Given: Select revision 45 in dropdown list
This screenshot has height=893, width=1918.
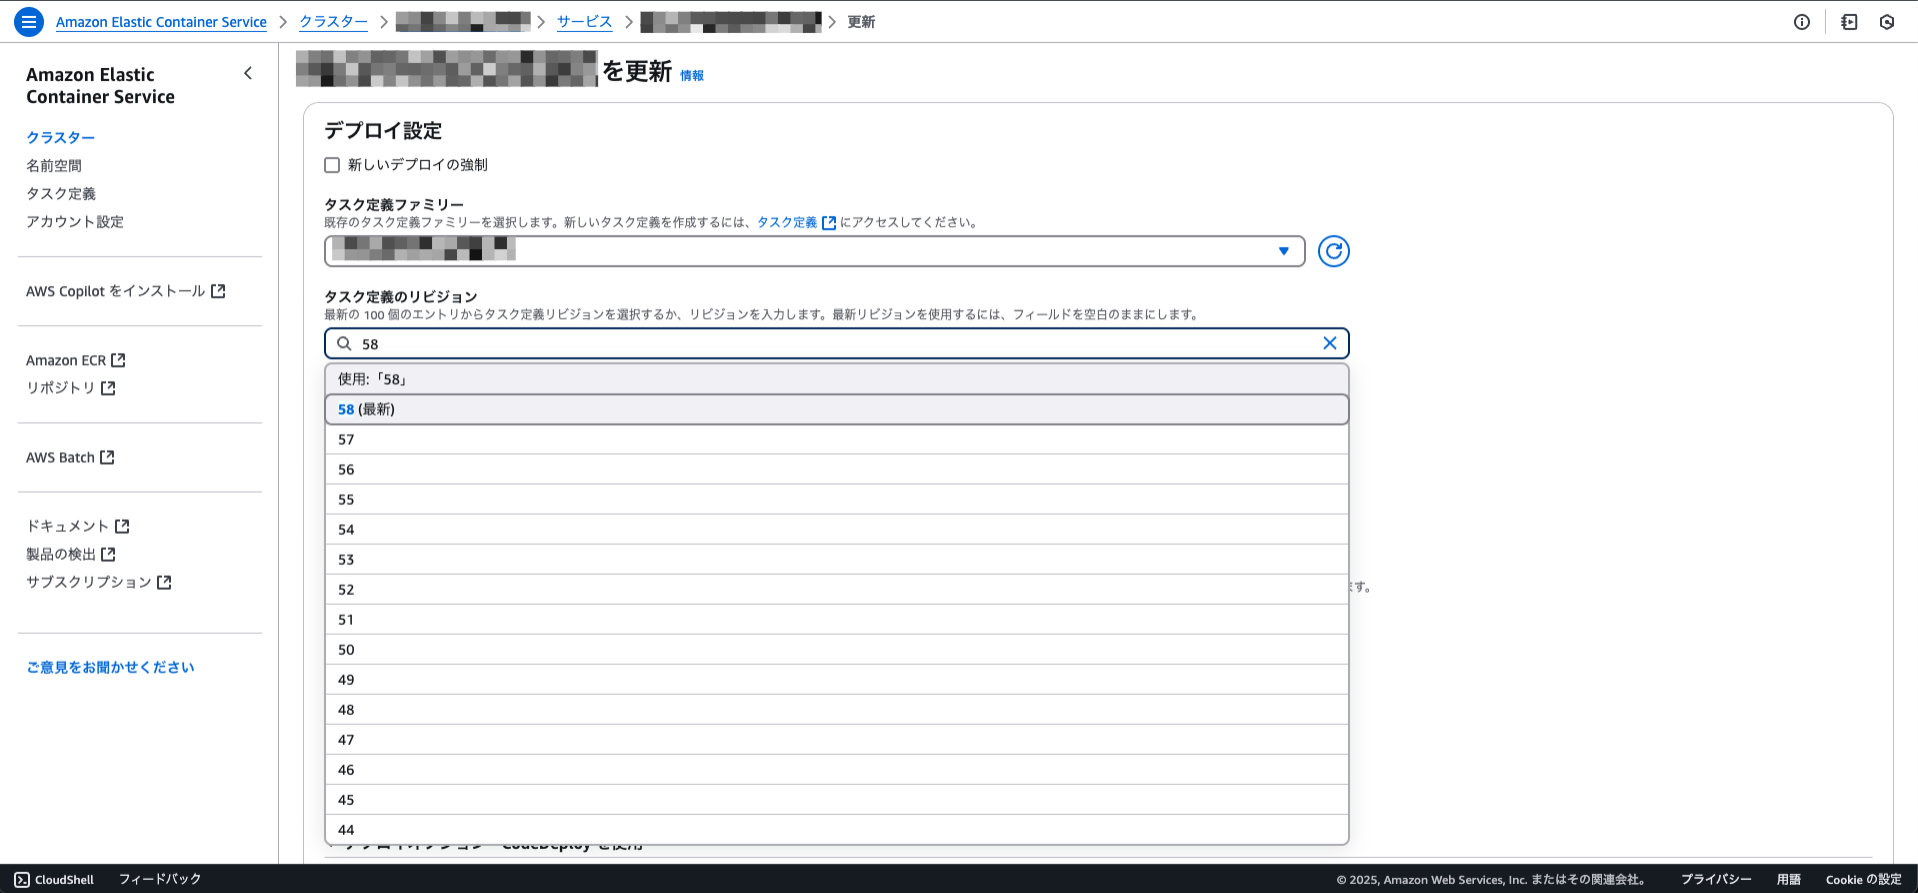Looking at the screenshot, I should [837, 799].
